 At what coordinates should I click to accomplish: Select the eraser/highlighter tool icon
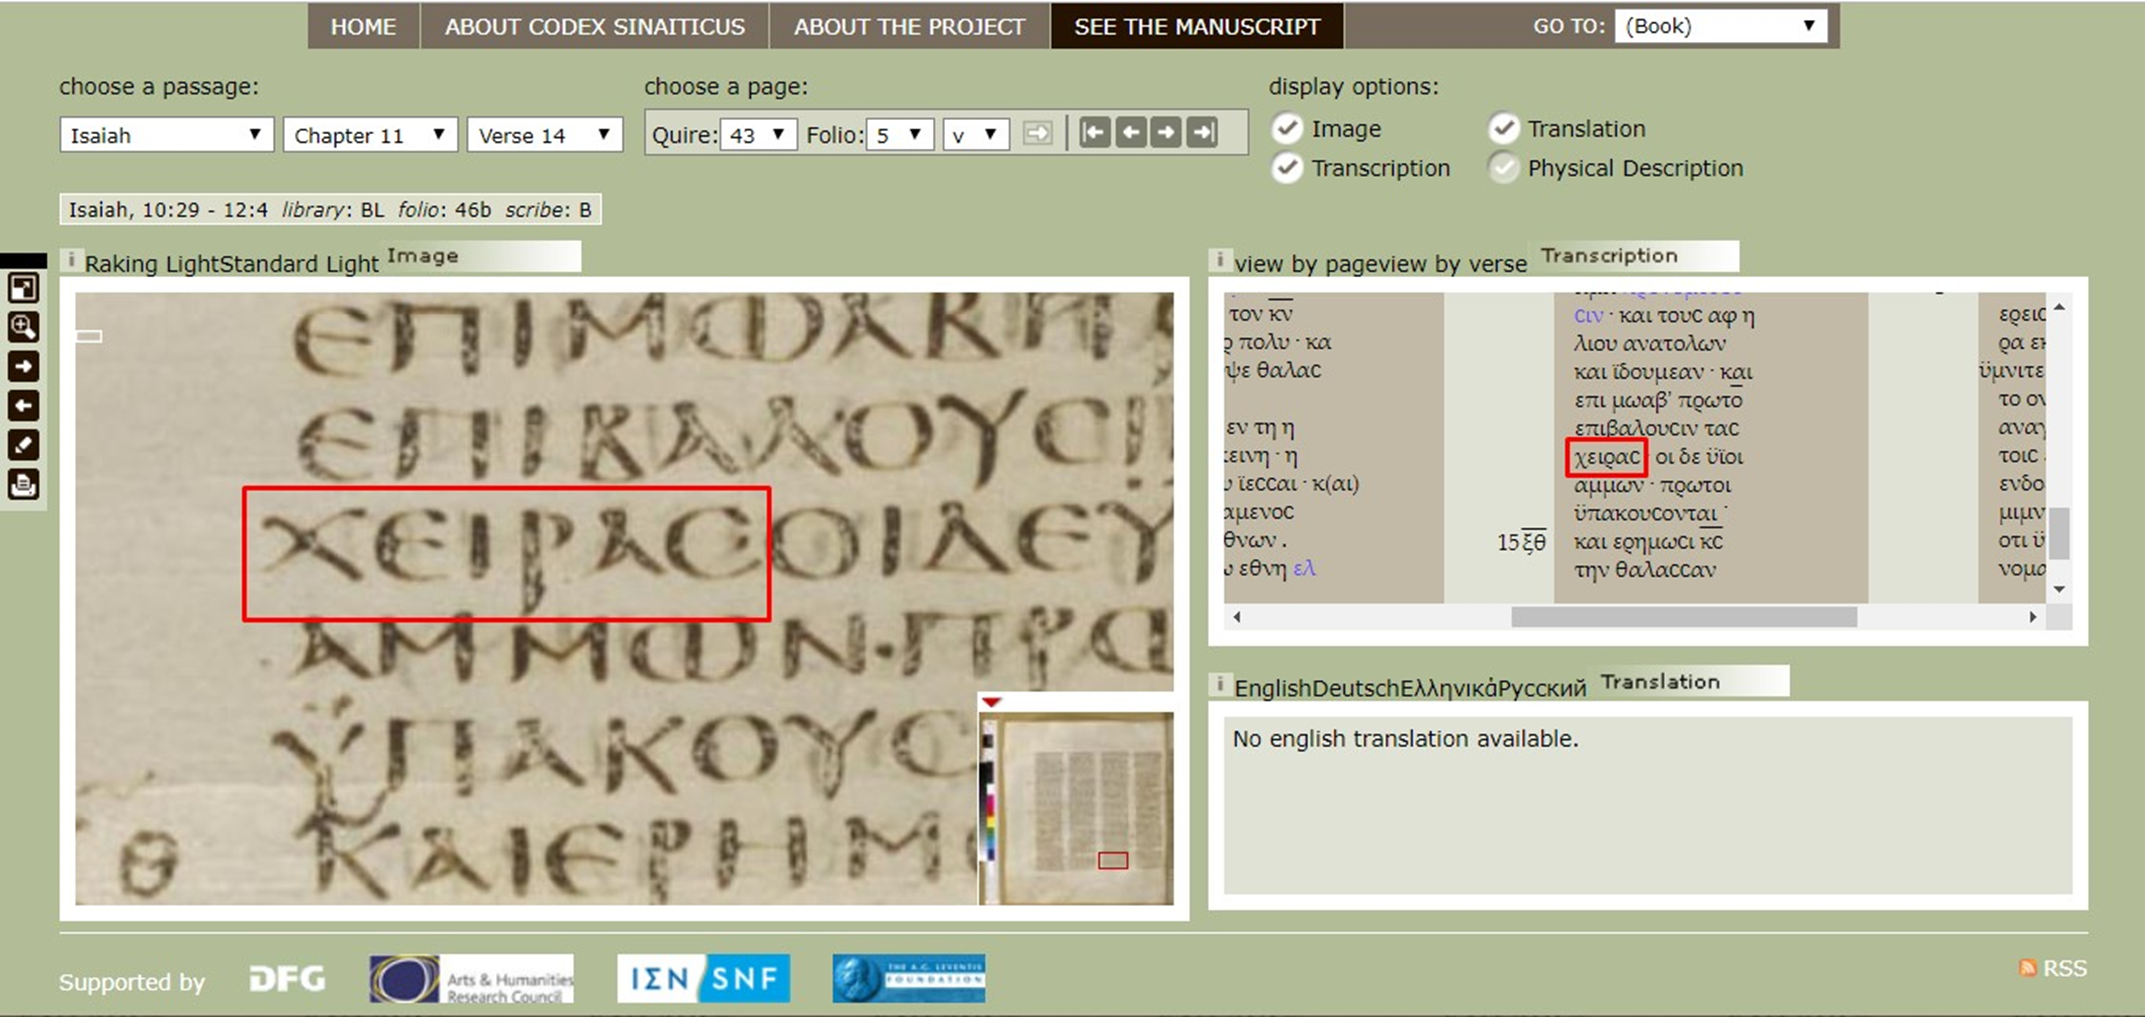tap(23, 445)
